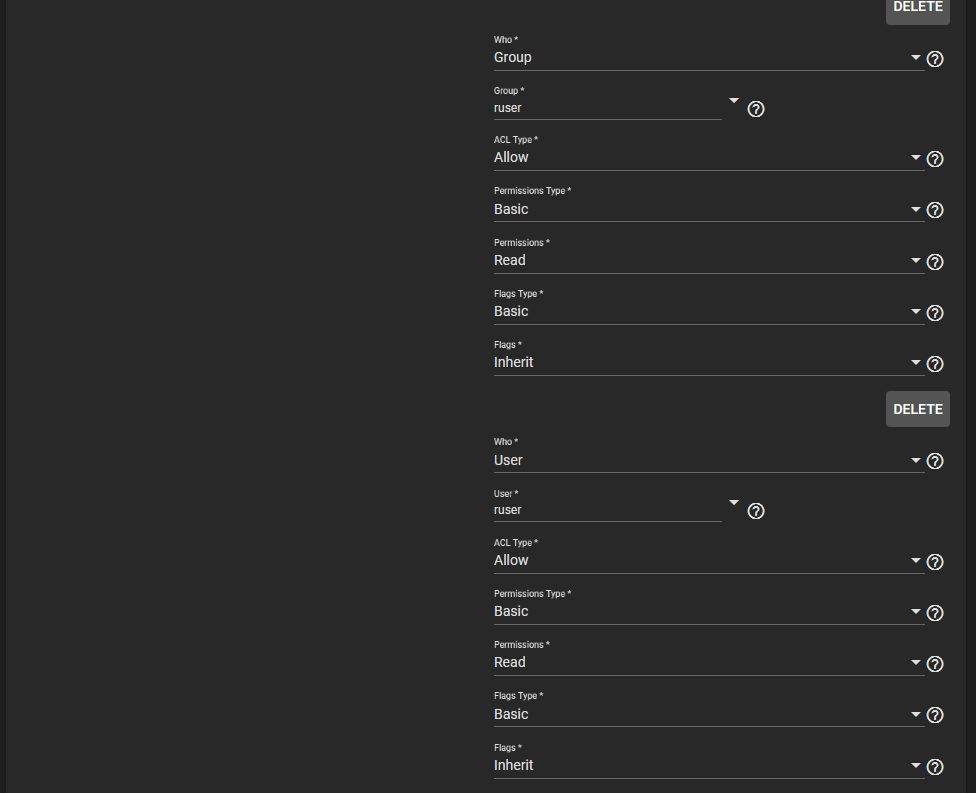The image size is (976, 793).
Task: Expand the Group ruser dropdown arrow
Action: click(734, 101)
